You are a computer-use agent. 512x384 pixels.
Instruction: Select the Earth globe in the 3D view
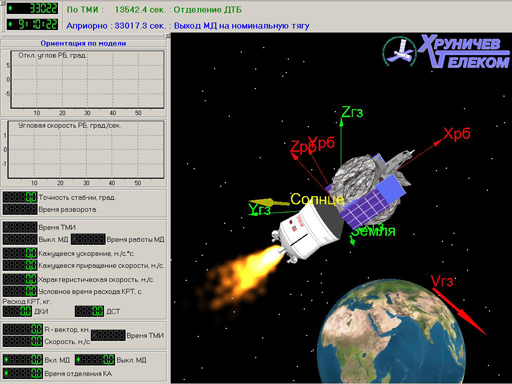[392, 332]
